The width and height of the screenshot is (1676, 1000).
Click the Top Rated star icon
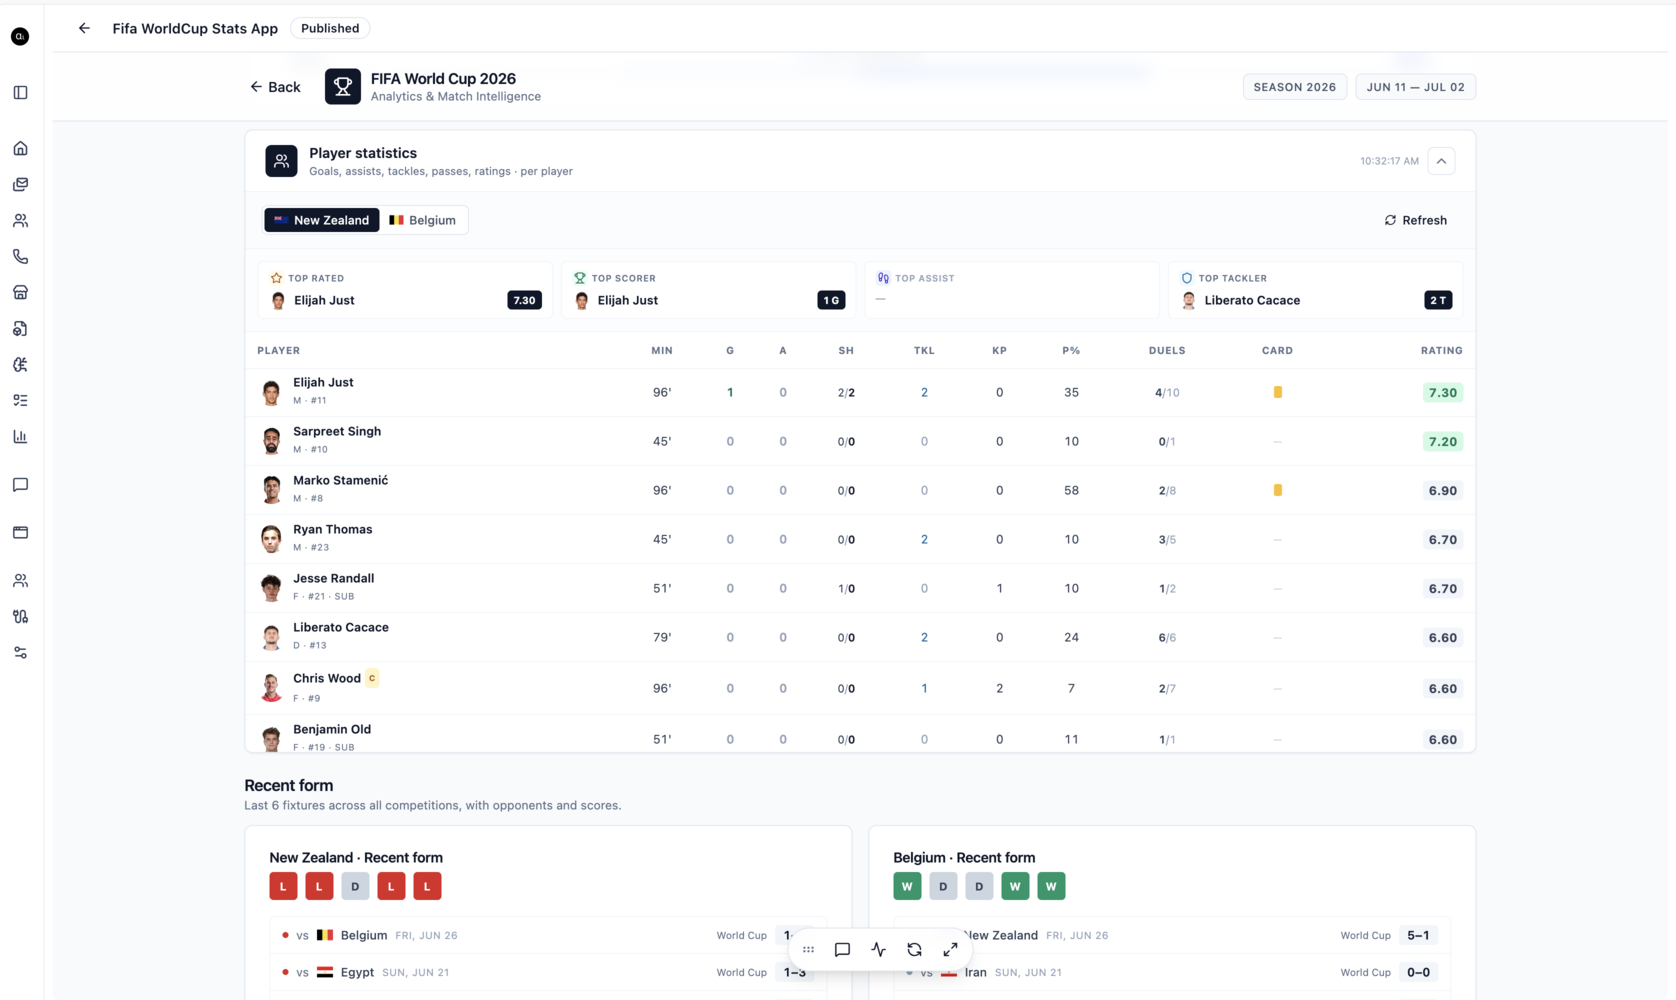point(277,278)
